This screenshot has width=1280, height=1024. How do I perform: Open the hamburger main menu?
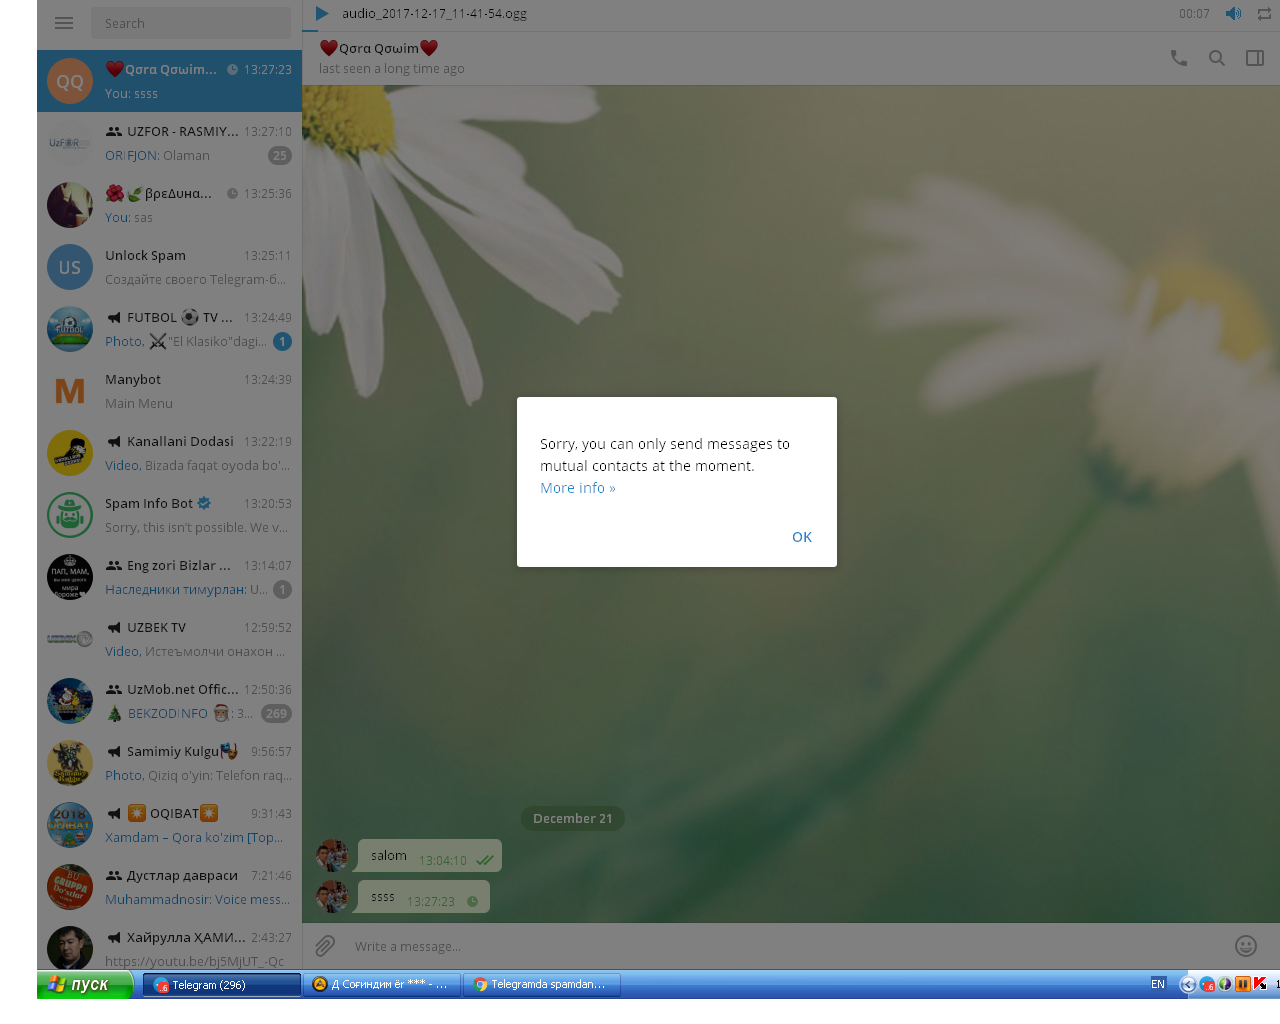click(x=64, y=23)
